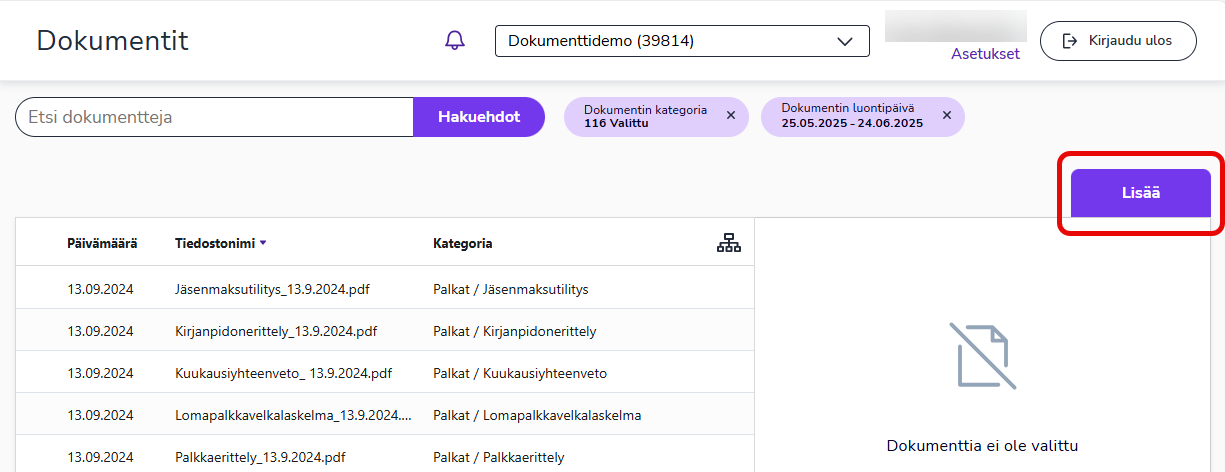Sort by the Kategoria column header
The width and height of the screenshot is (1225, 472).
[462, 243]
